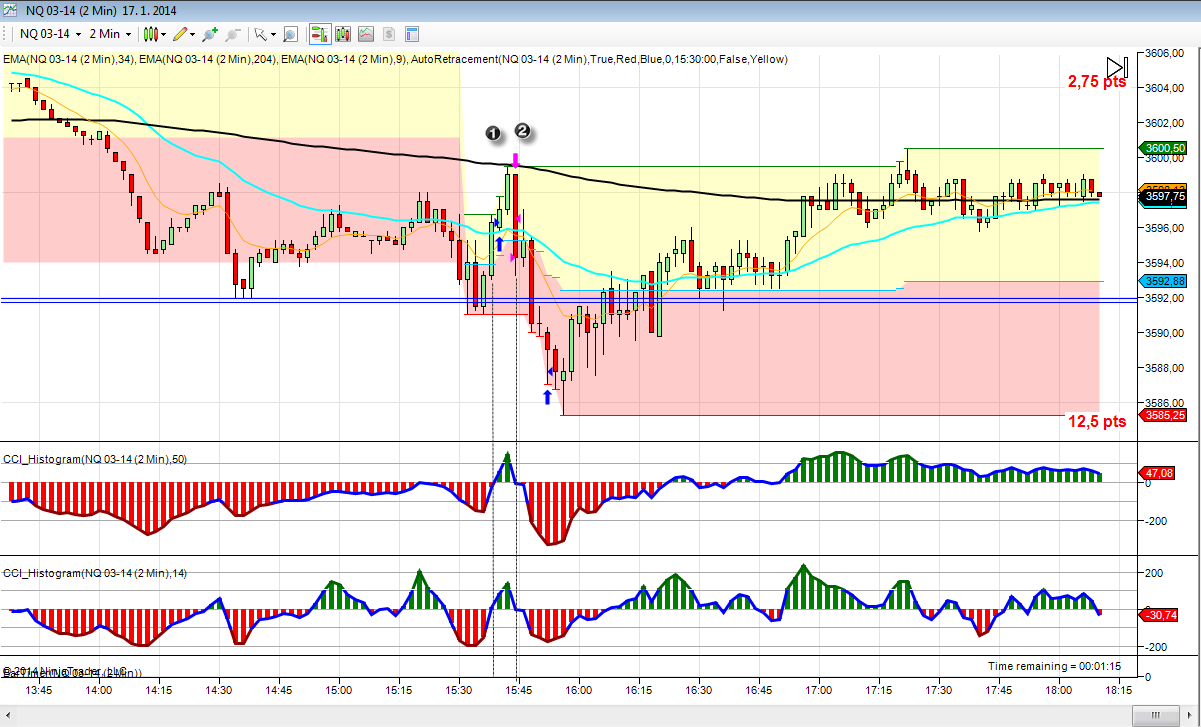Click the candlestick chart style icon

pyautogui.click(x=151, y=34)
